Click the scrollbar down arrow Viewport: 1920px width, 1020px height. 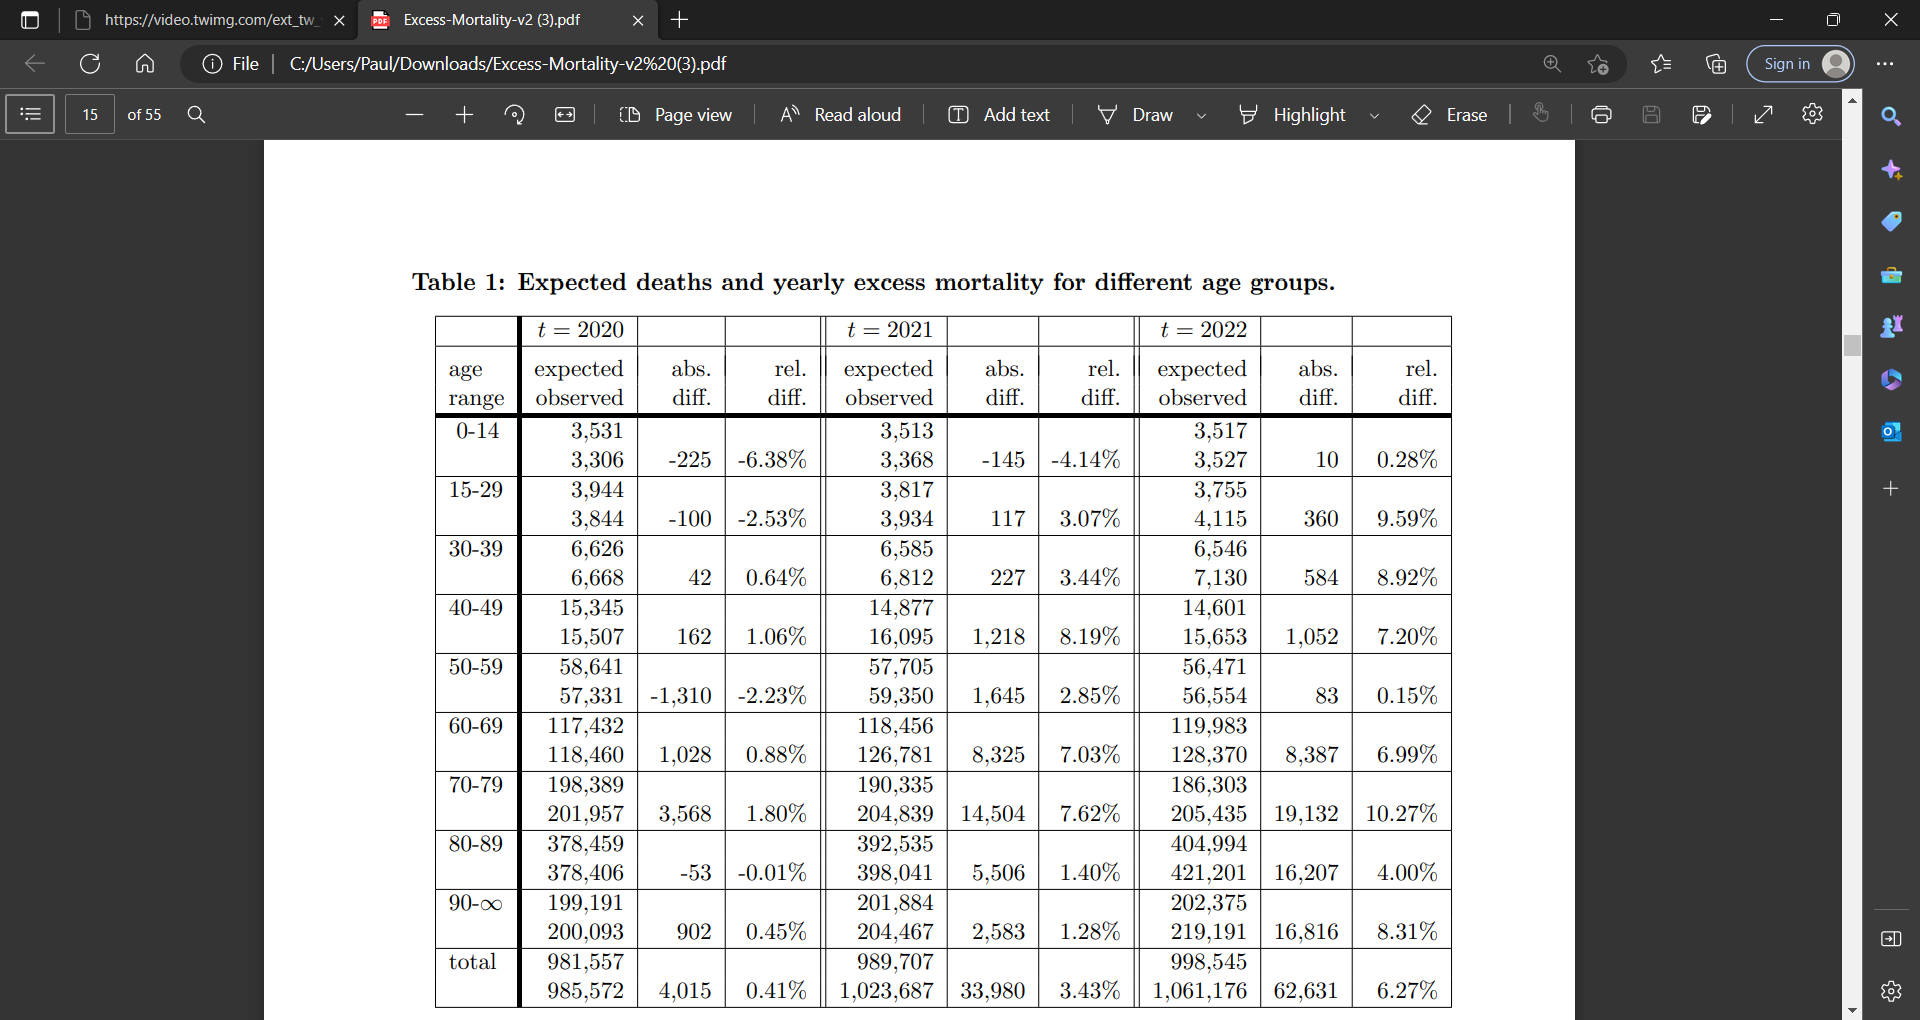tap(1852, 1011)
